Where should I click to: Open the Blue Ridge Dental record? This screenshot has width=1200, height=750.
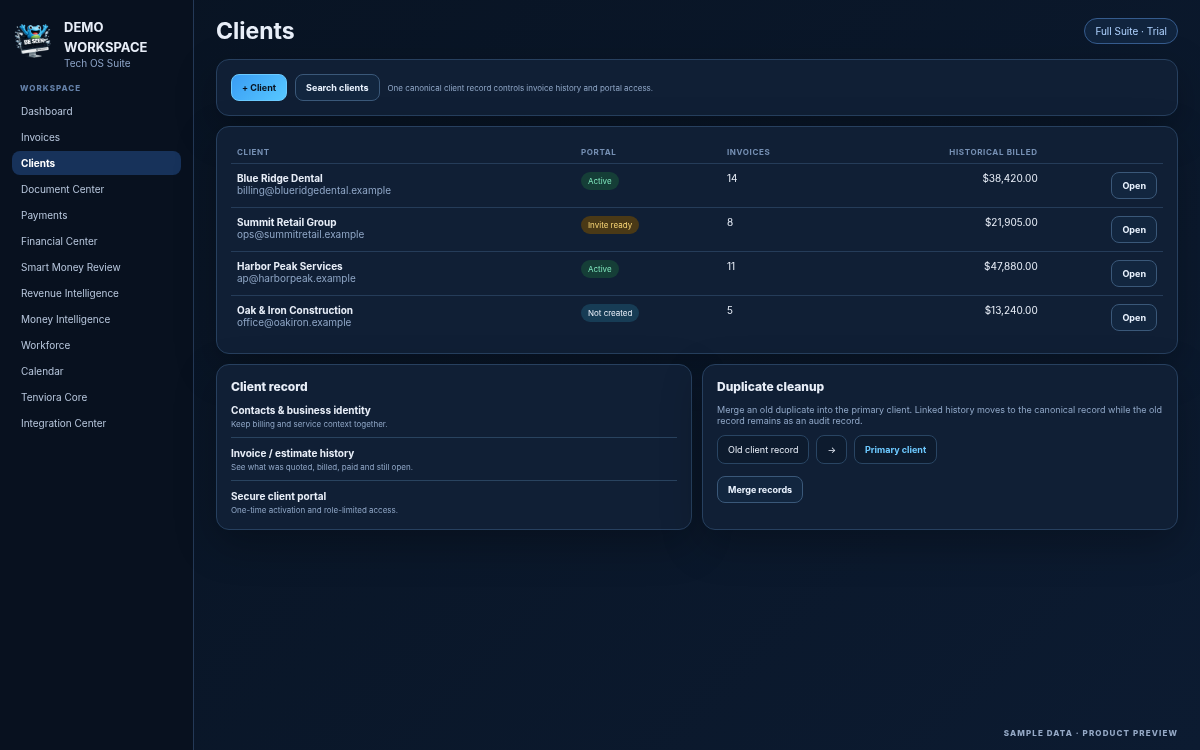[1134, 186]
